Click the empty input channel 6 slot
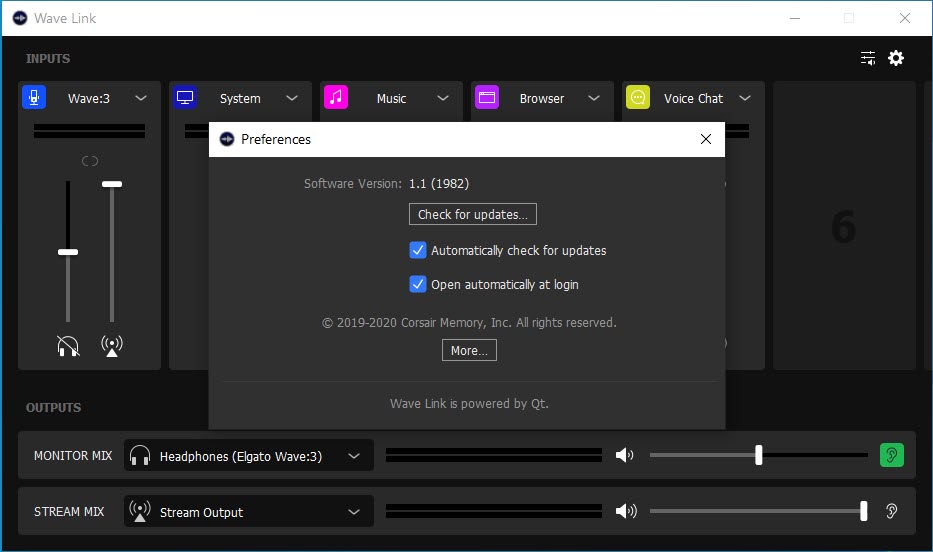This screenshot has height=552, width=933. click(x=844, y=226)
